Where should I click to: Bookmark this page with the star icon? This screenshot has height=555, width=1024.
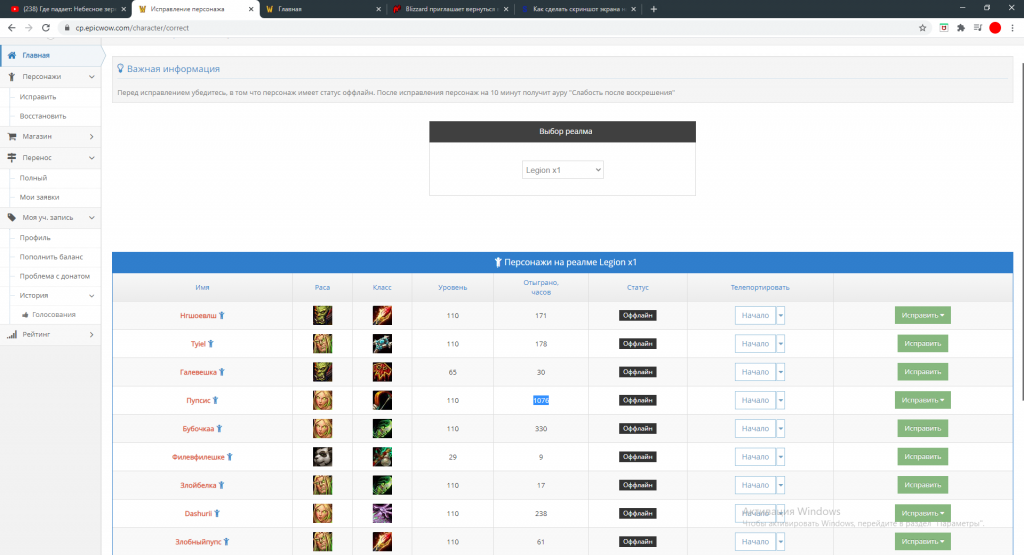click(x=922, y=28)
